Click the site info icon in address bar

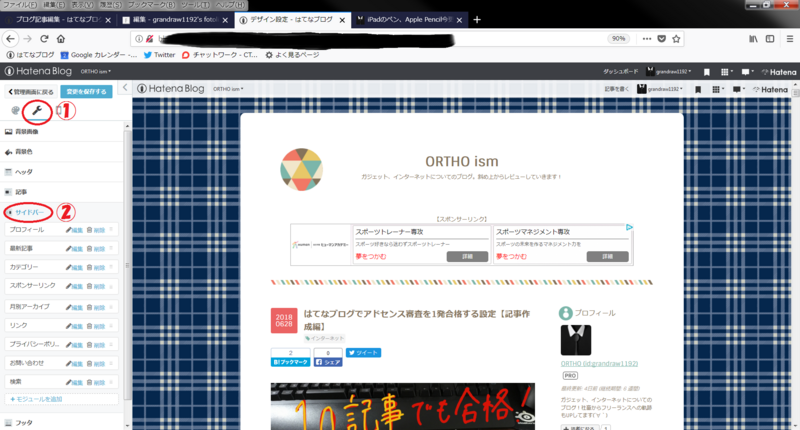139,39
